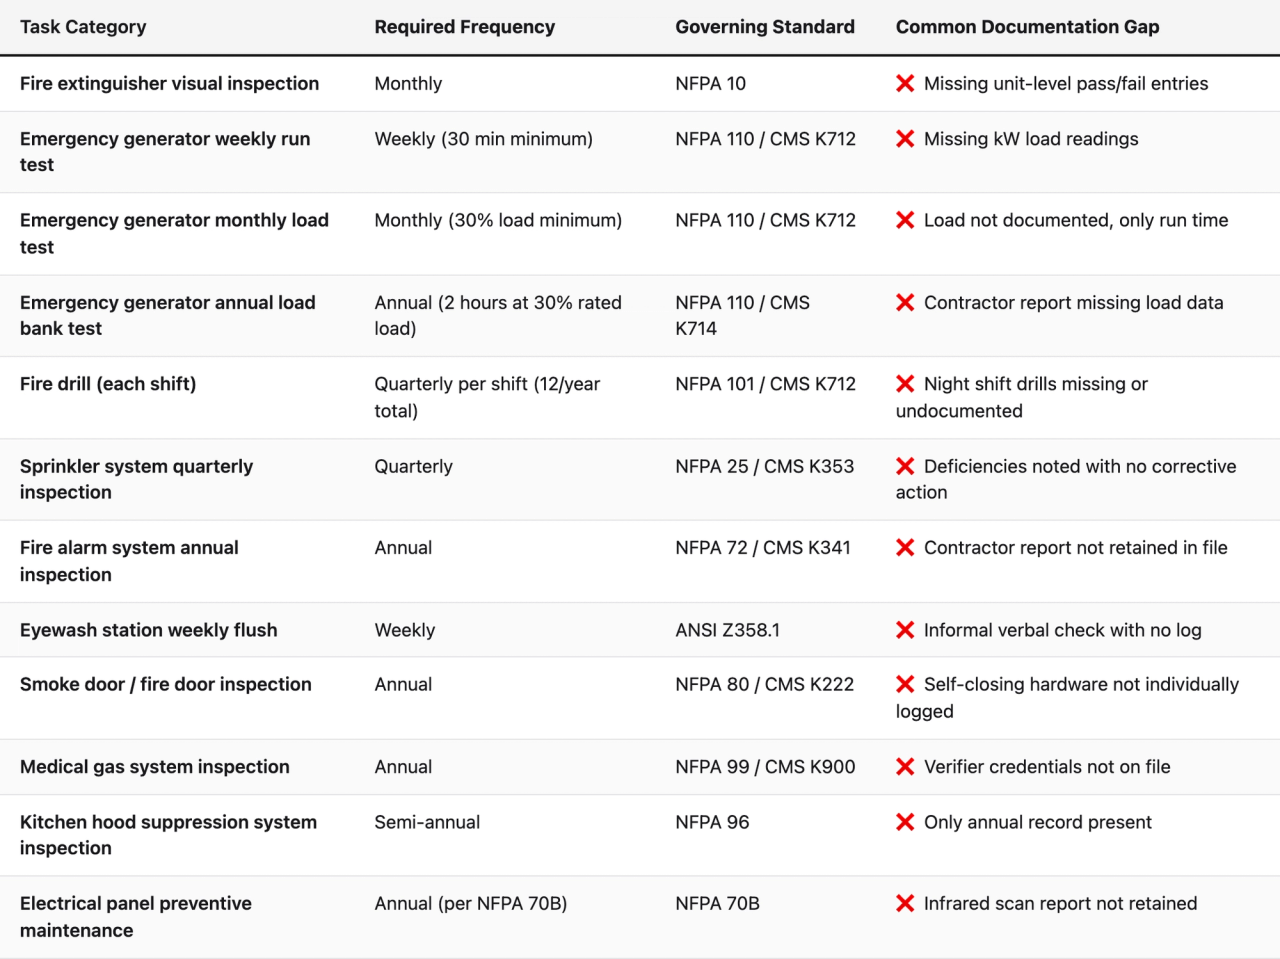Click the red X next to Missing kW load readings

[905, 139]
